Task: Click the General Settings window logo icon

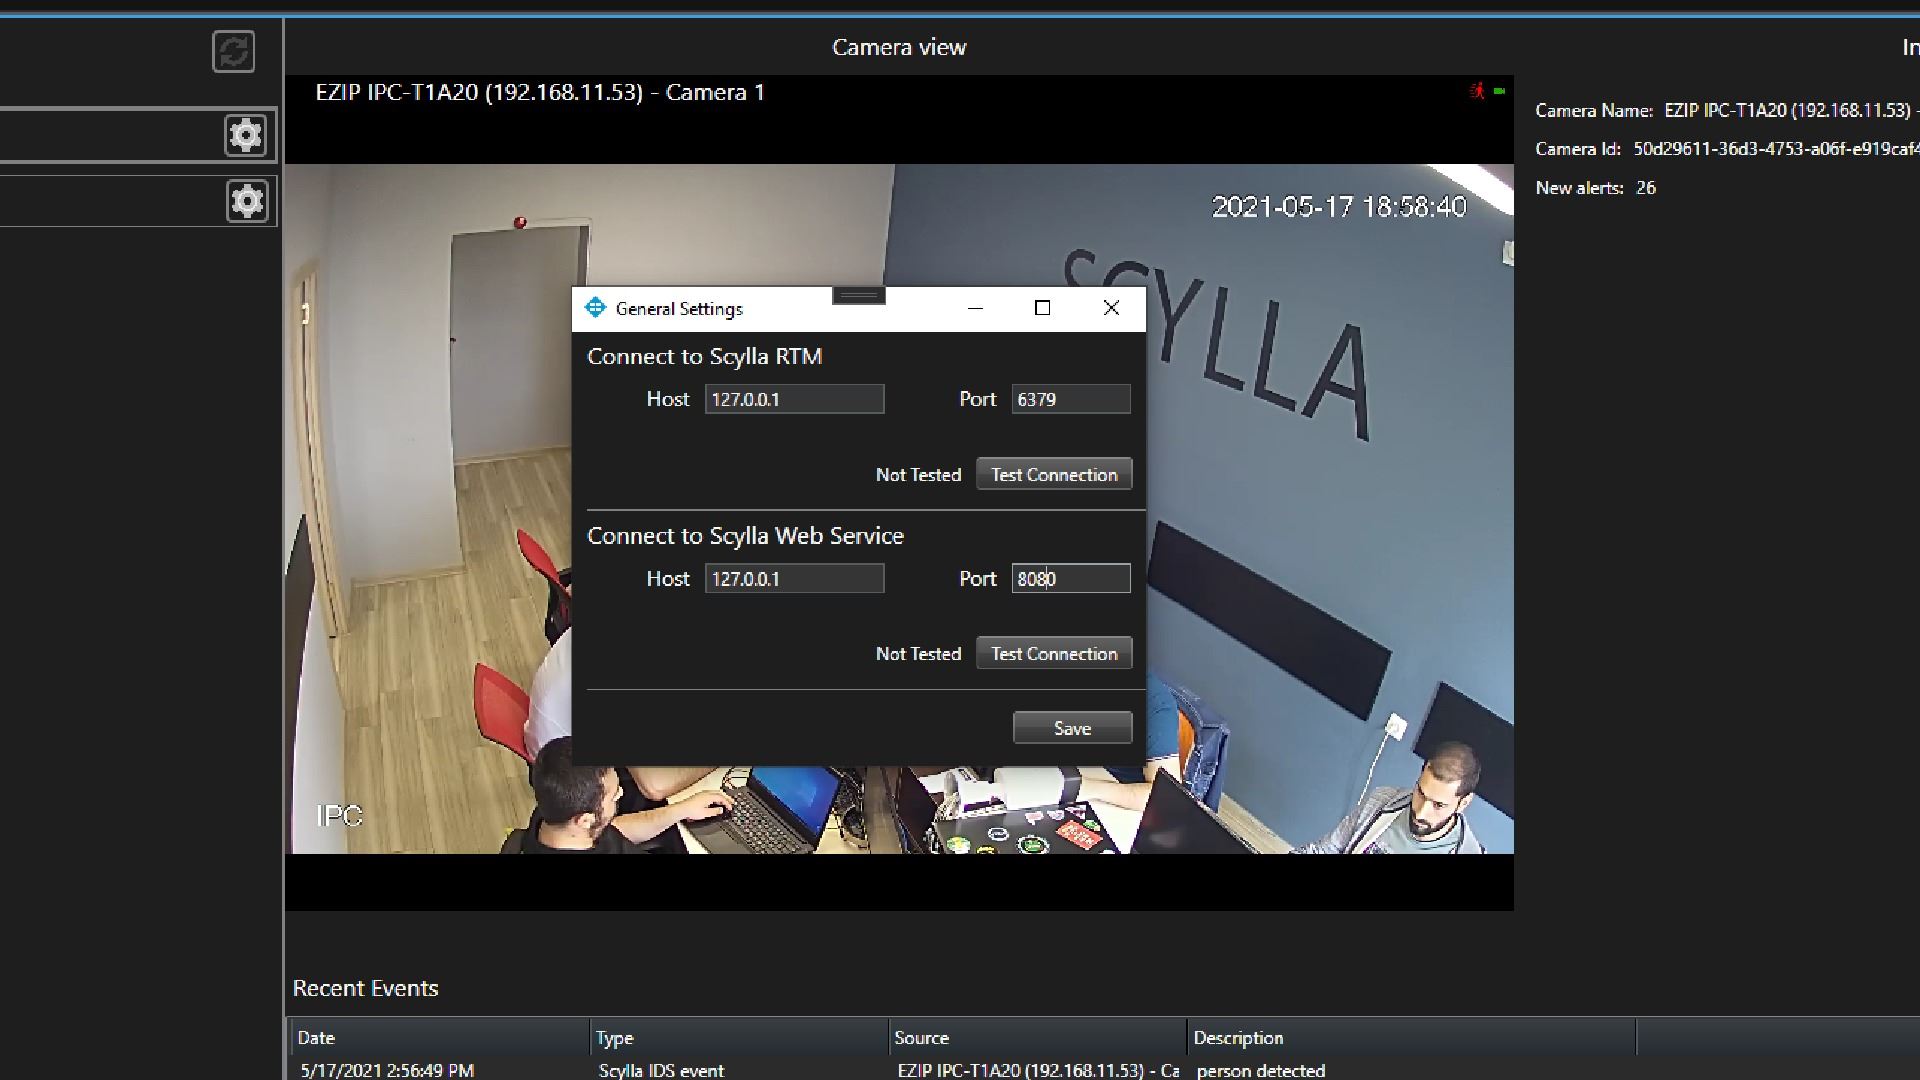Action: pyautogui.click(x=596, y=308)
